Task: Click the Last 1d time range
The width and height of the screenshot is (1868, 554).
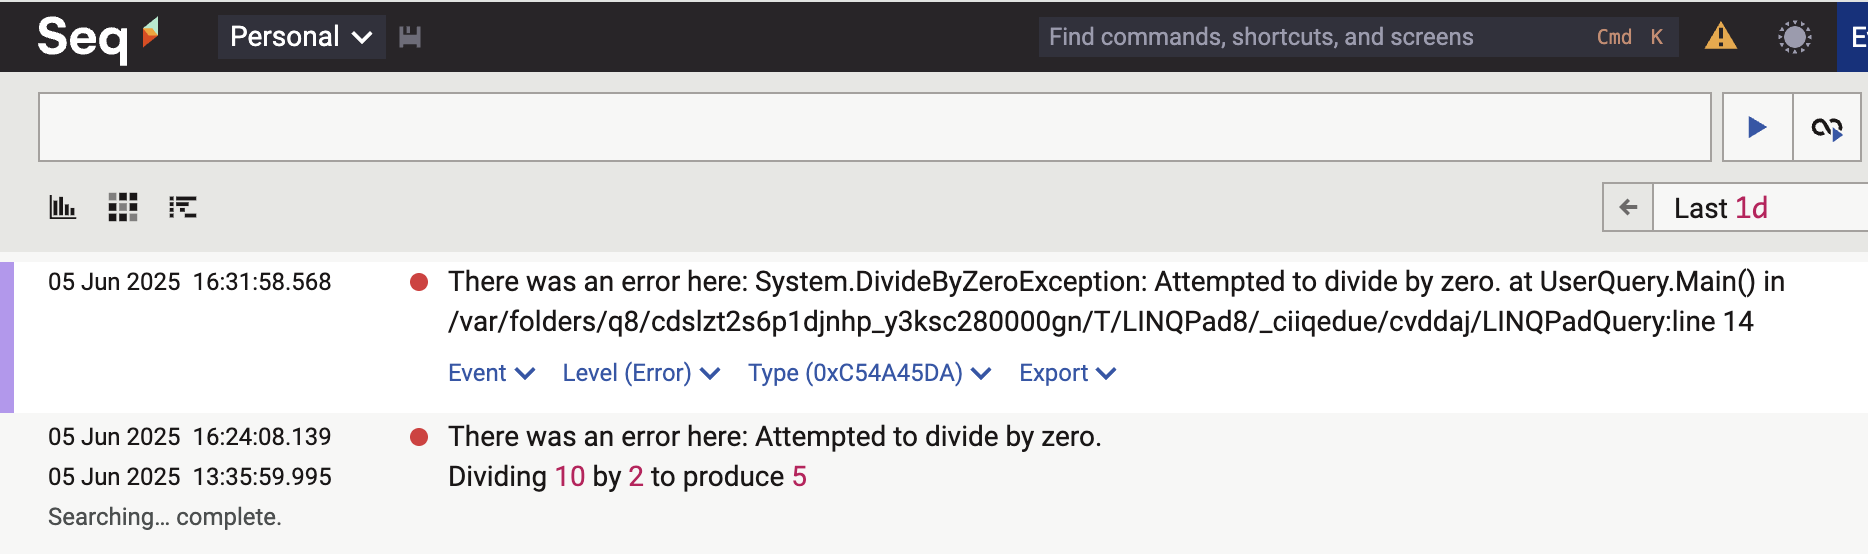Action: [1740, 207]
